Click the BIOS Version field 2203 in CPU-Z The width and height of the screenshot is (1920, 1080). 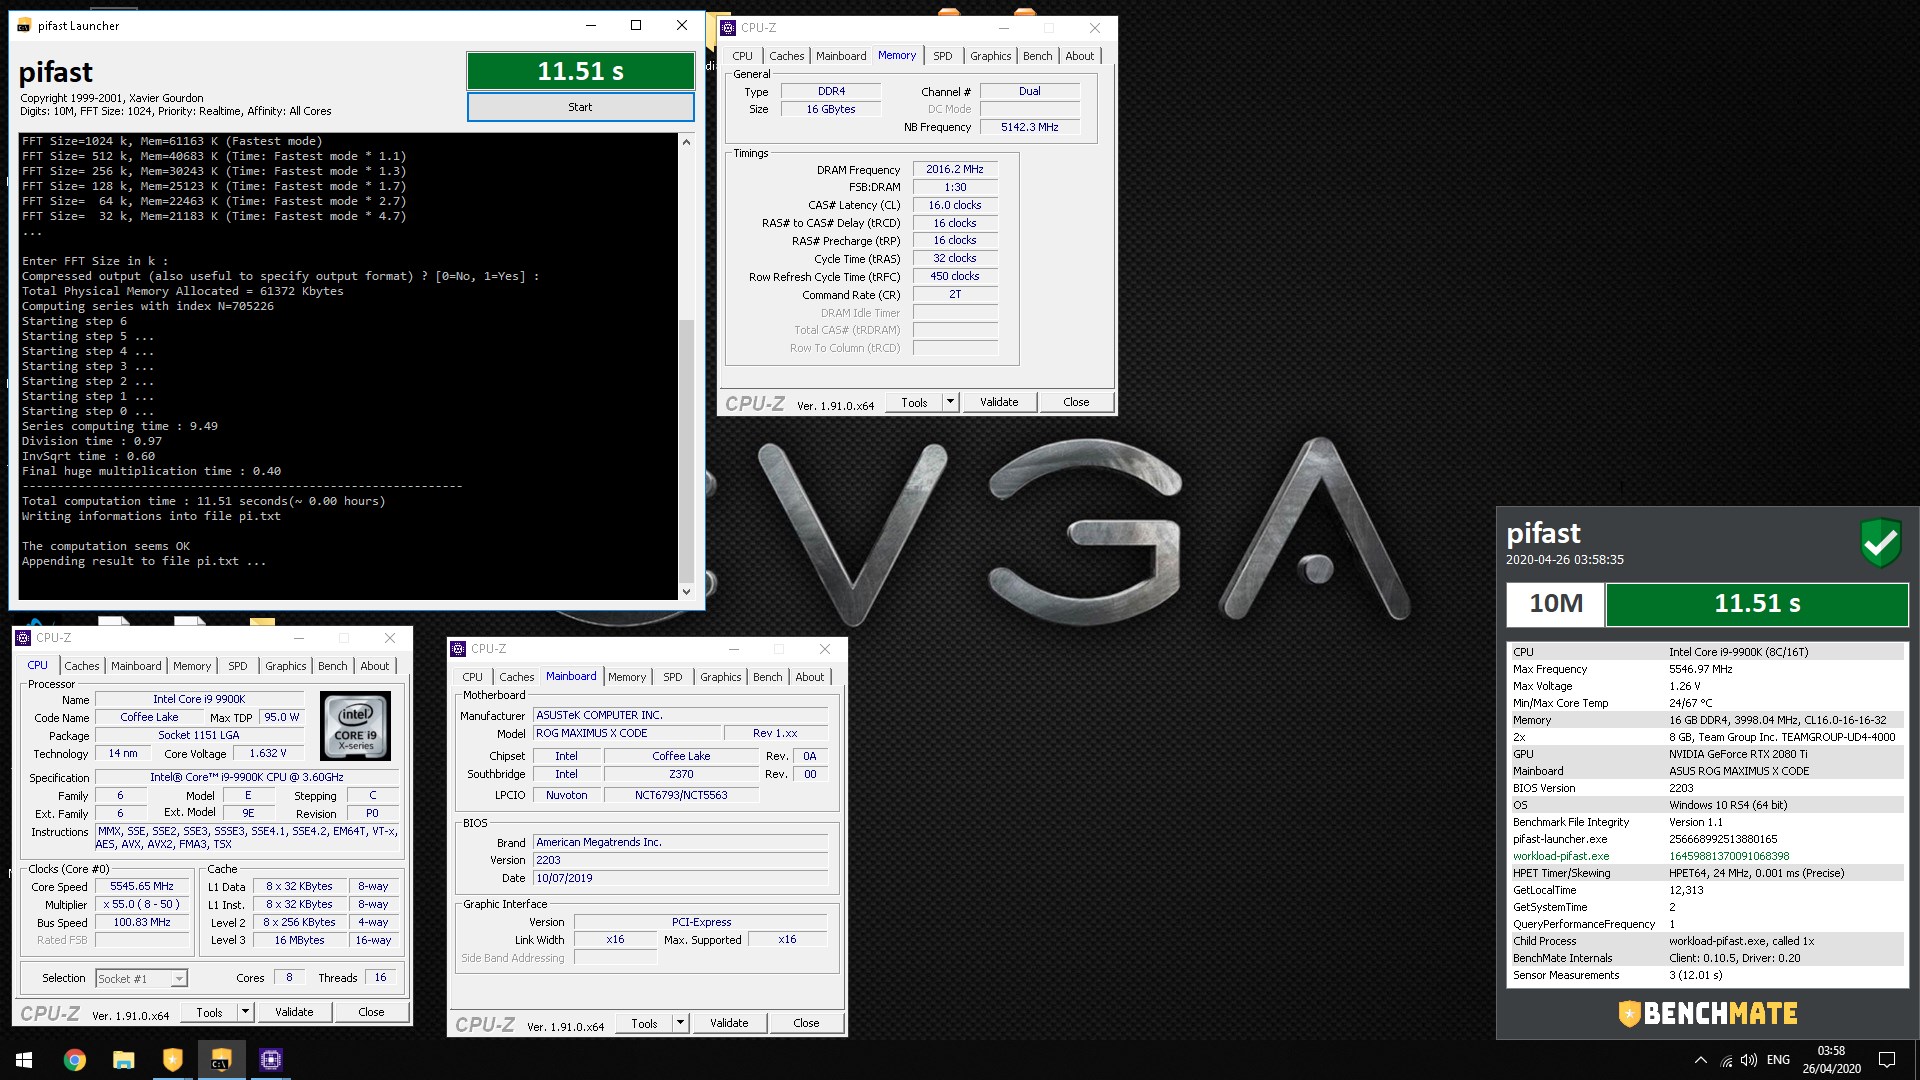coord(680,860)
